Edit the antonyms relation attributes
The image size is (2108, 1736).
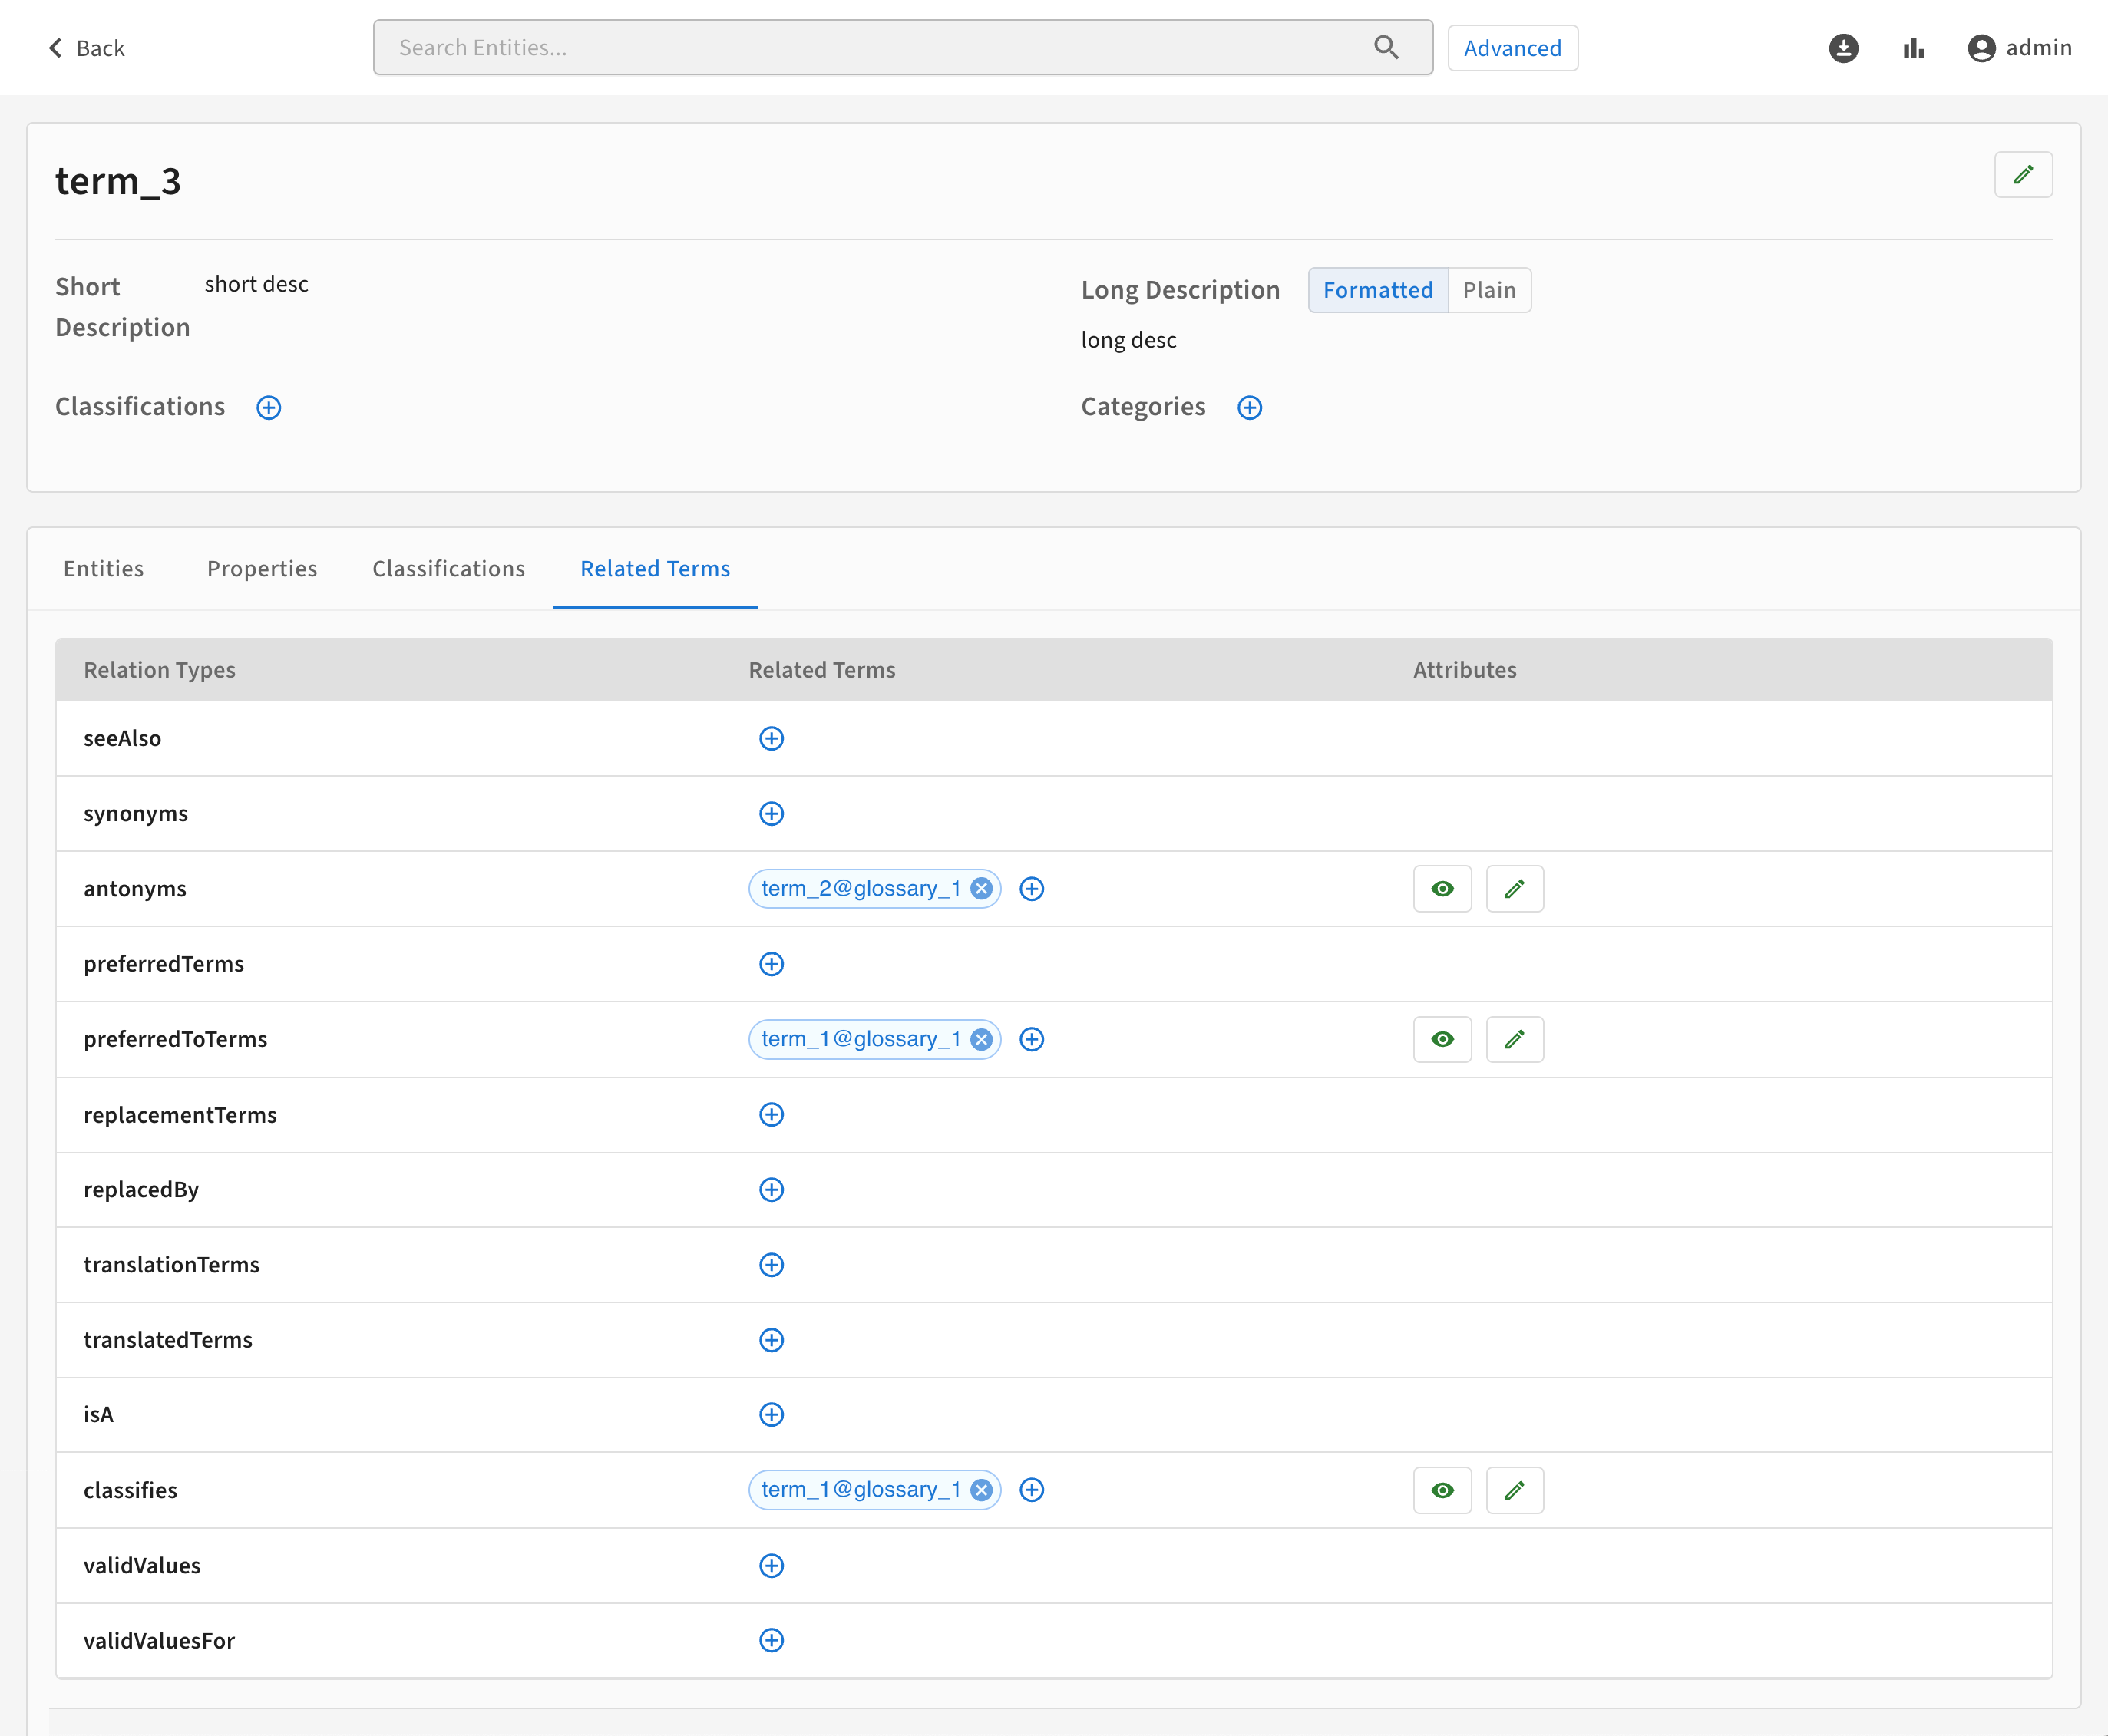[1514, 888]
